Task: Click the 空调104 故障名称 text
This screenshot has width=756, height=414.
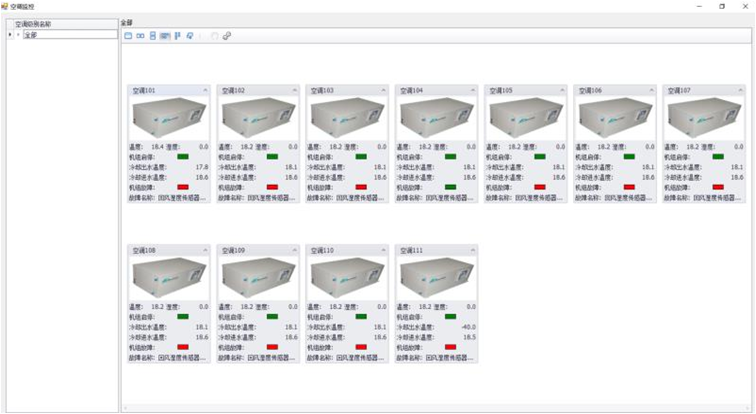Action: [436, 198]
